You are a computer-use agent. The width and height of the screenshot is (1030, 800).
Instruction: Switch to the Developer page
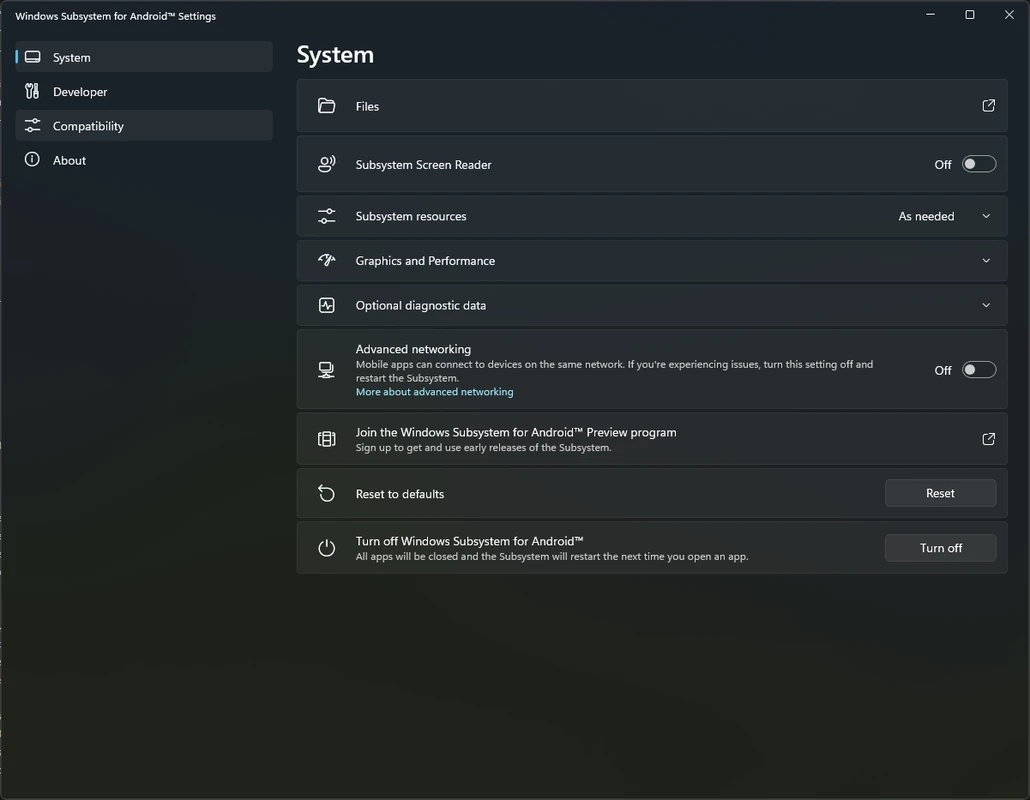click(80, 92)
